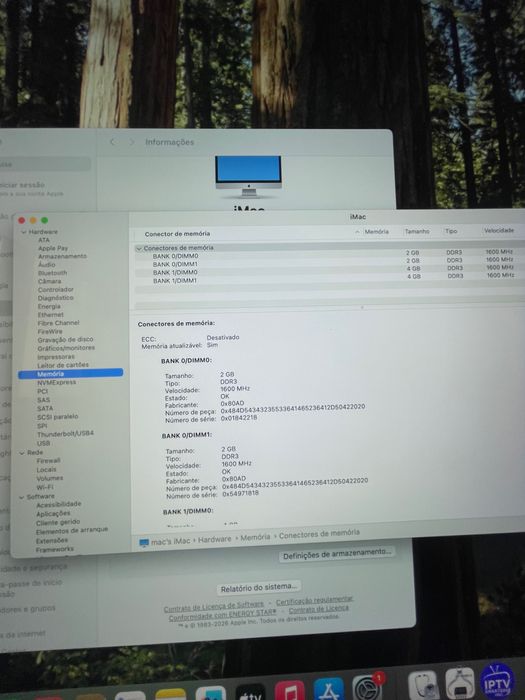Sort by the Tamanho column header
525x700 pixels.
tap(417, 231)
